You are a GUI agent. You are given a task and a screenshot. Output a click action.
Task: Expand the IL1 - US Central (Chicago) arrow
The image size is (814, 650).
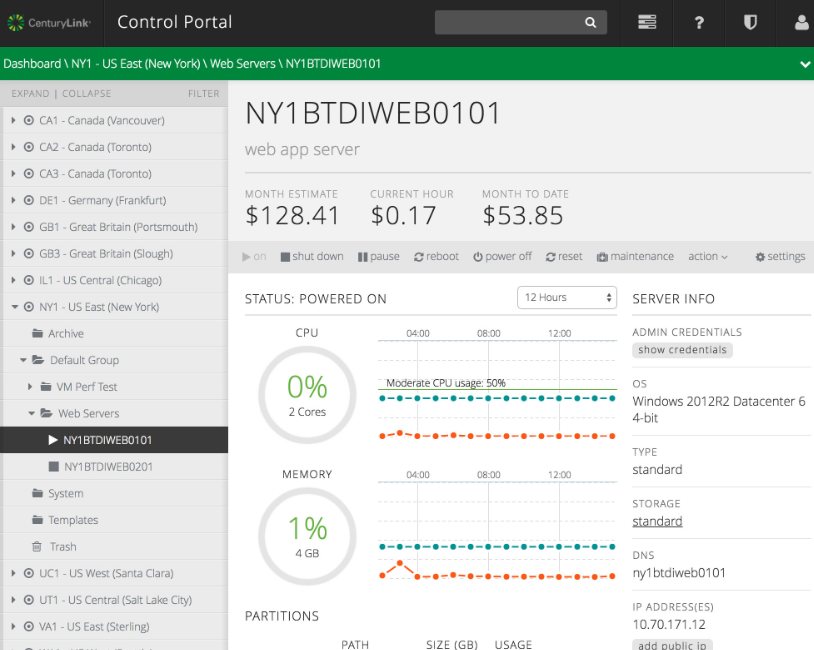coord(13,280)
